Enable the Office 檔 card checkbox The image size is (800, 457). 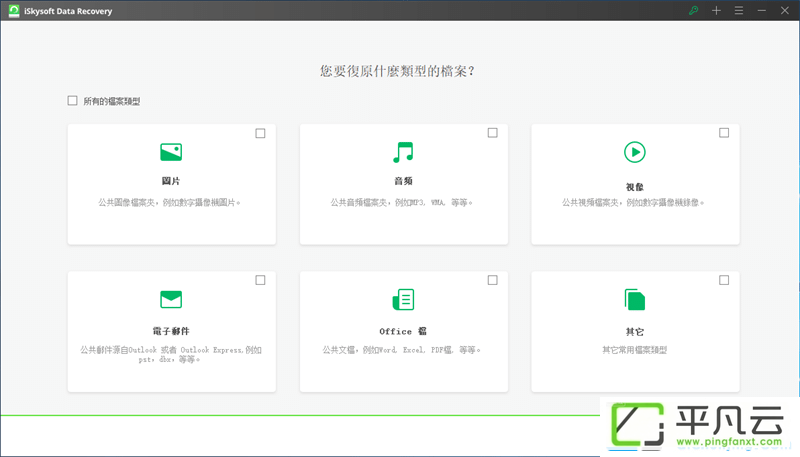pyautogui.click(x=492, y=280)
